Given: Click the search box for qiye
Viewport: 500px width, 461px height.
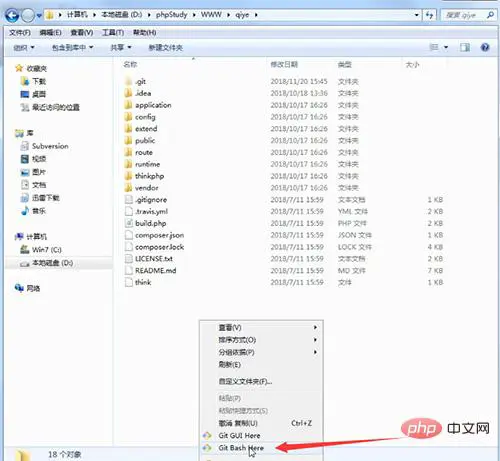Looking at the screenshot, I should pos(468,15).
